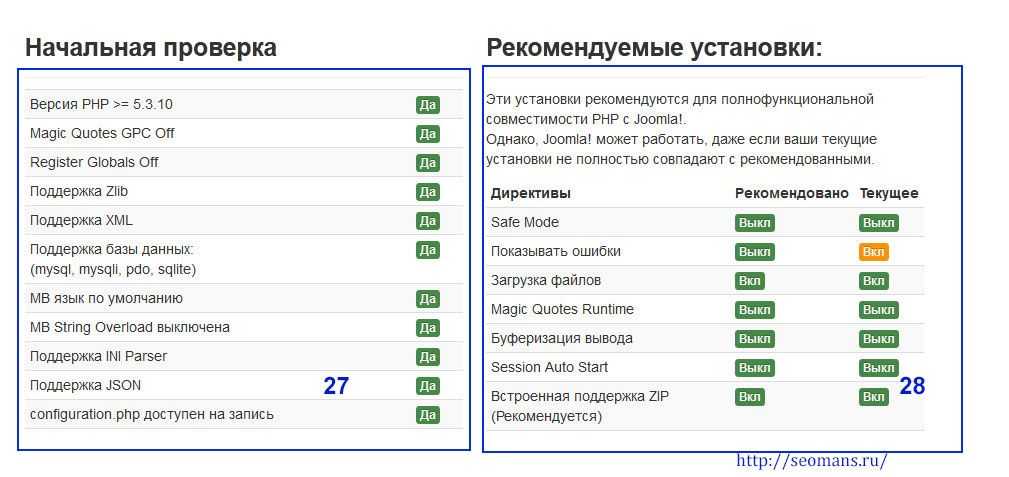
Task: Click the Директивы column header
Action: [x=530, y=193]
